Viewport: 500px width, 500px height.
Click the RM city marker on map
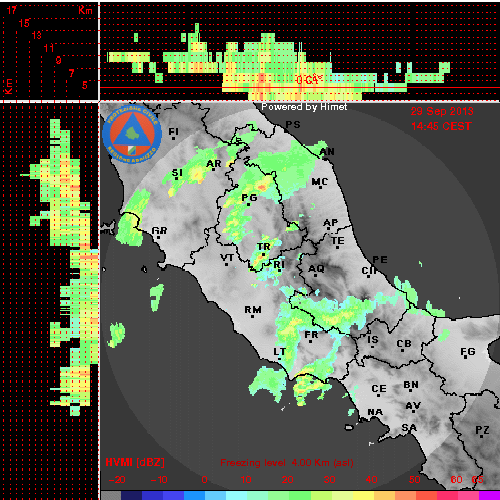click(252, 316)
